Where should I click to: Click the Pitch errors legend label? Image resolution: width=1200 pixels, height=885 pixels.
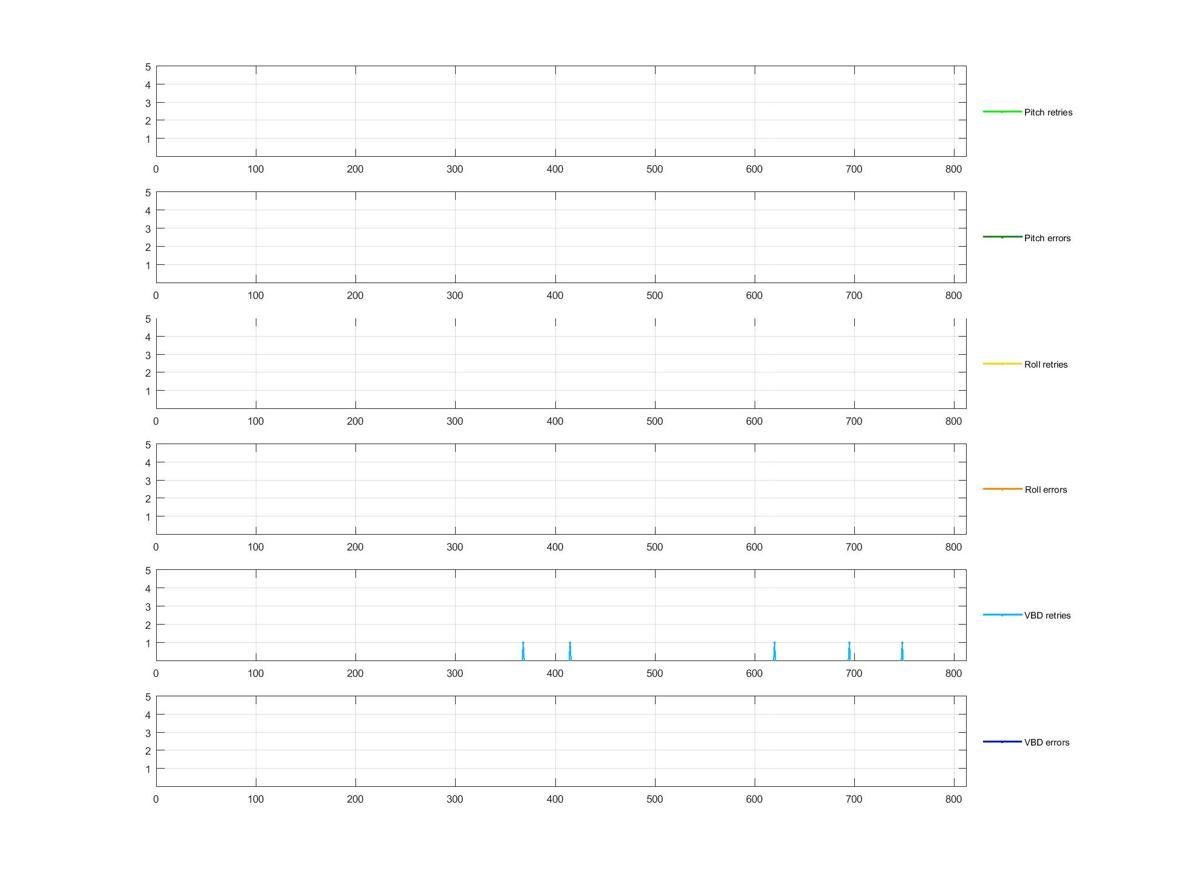coord(1047,238)
